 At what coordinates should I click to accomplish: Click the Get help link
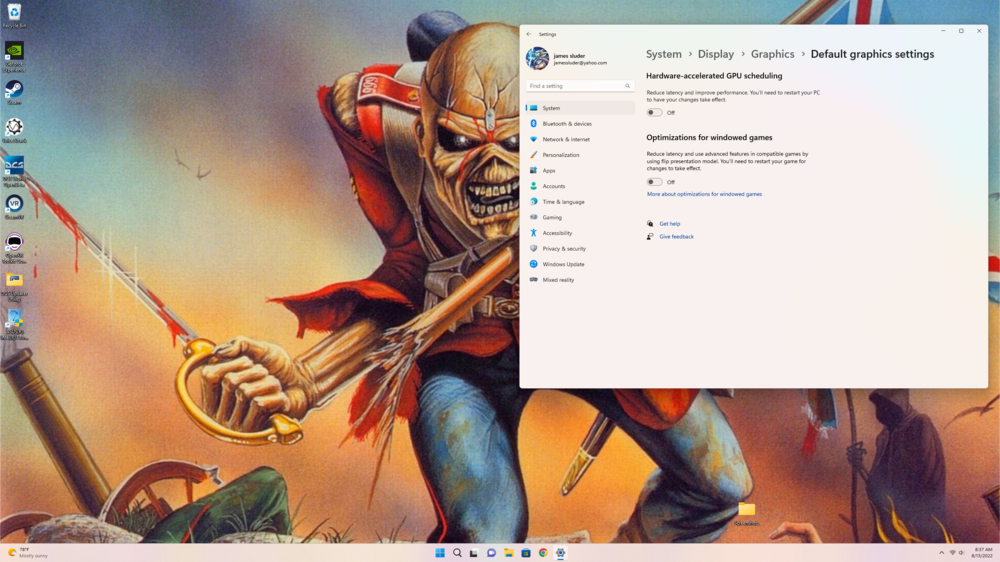click(670, 224)
